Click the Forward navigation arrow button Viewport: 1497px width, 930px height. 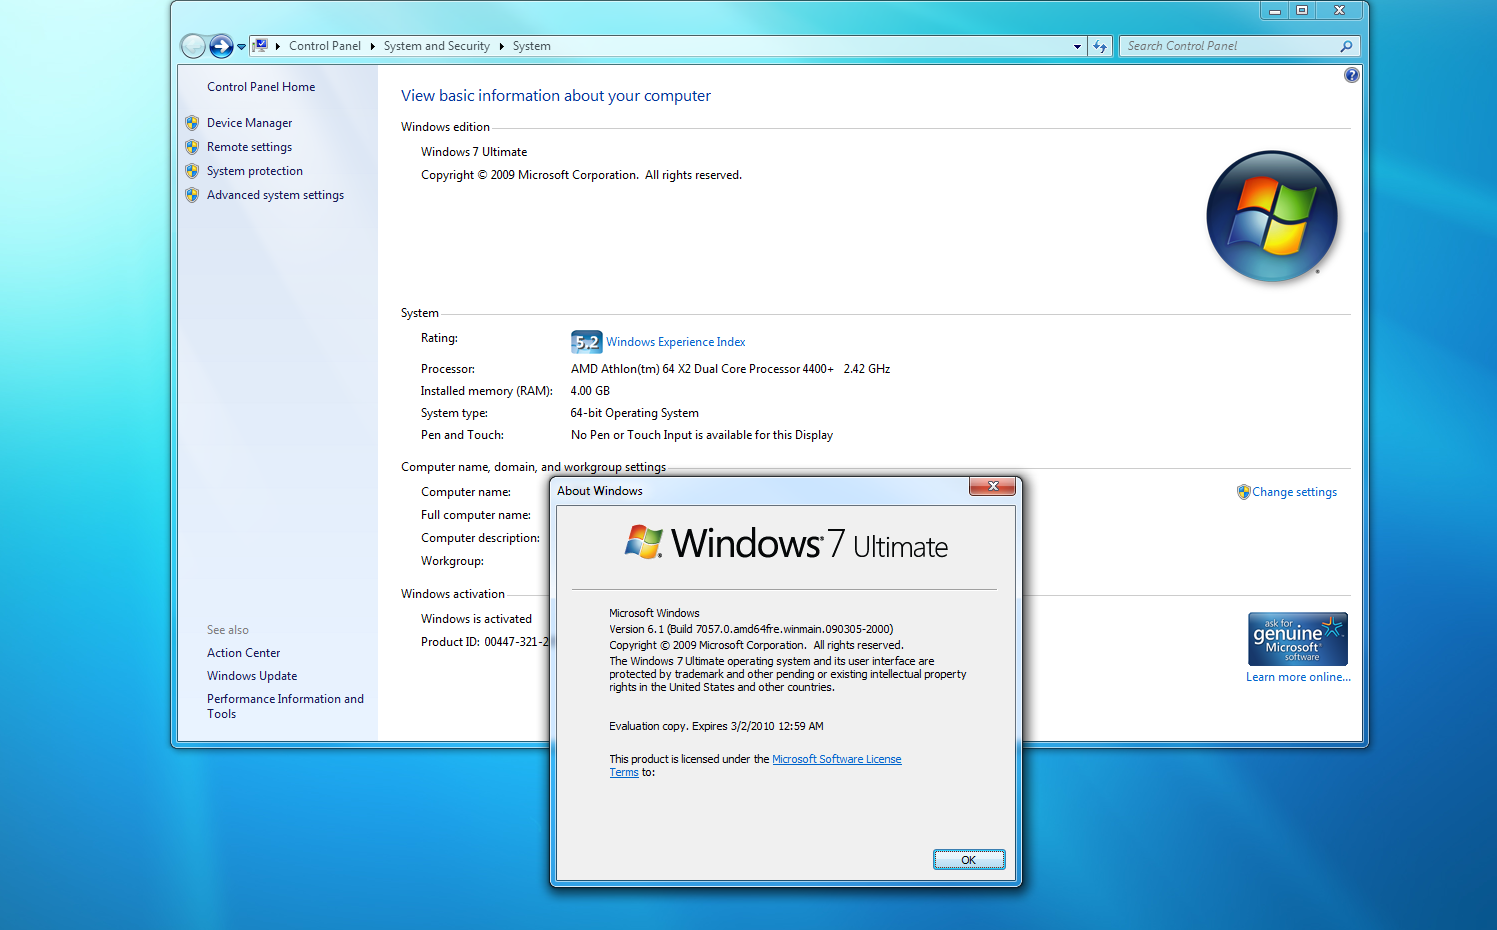pos(221,46)
